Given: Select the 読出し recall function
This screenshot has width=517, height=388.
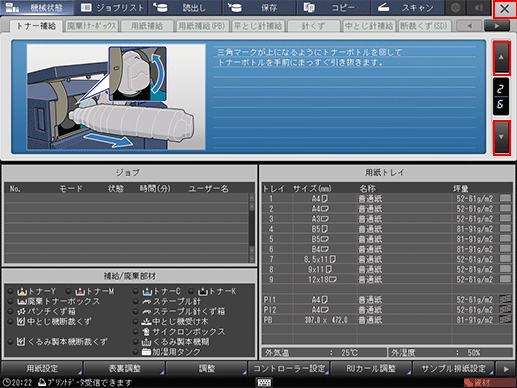Looking at the screenshot, I should (185, 7).
